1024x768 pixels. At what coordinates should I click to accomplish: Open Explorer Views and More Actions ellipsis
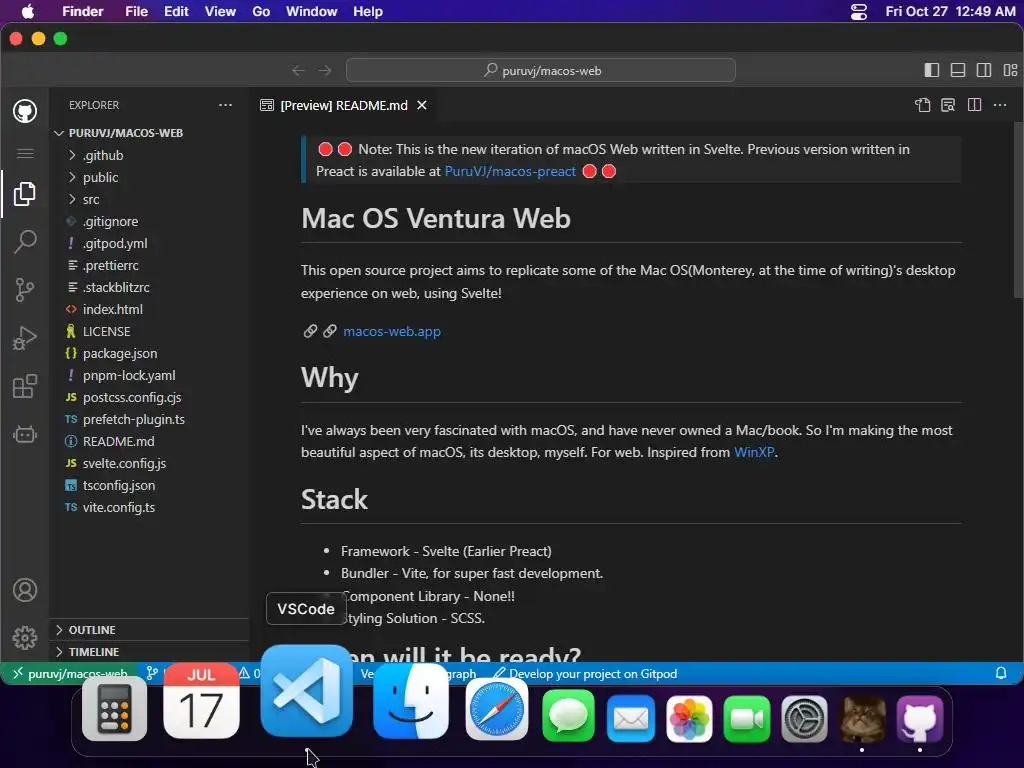pyautogui.click(x=225, y=105)
